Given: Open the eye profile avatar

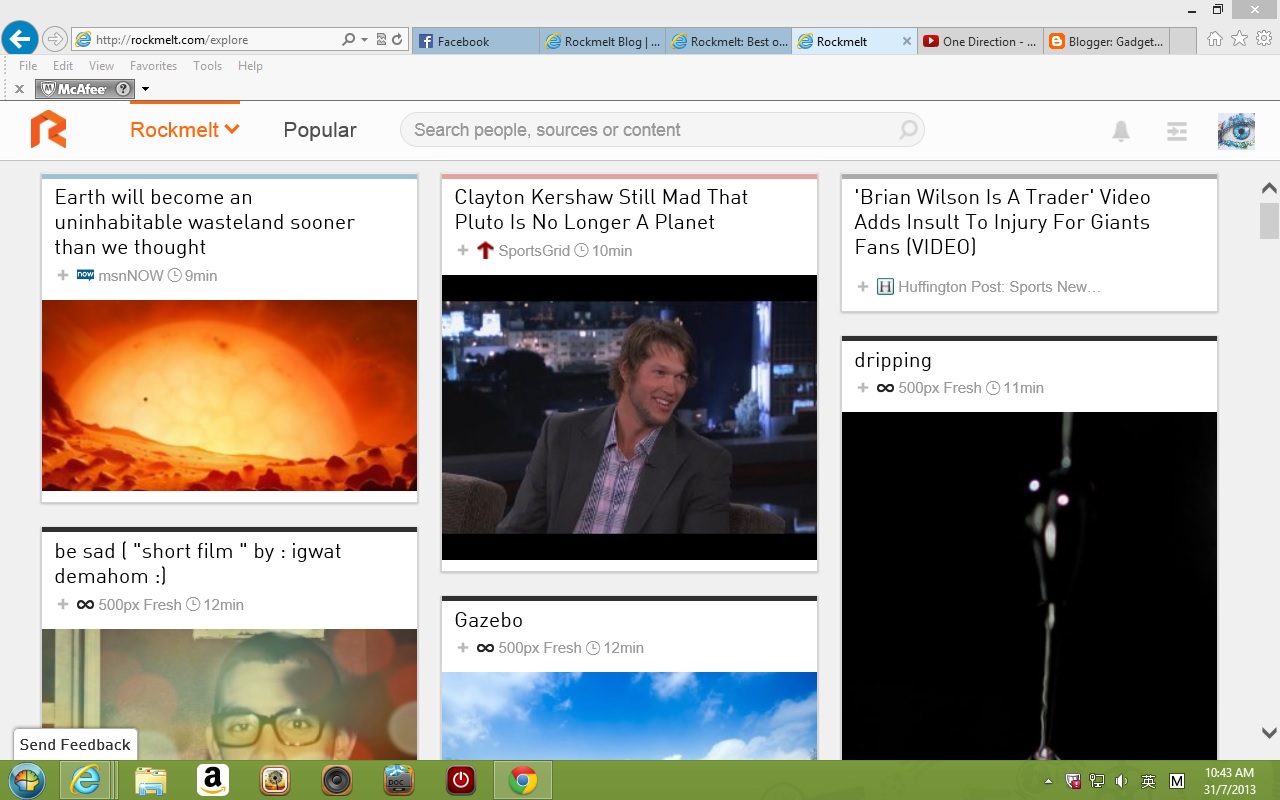Looking at the screenshot, I should coord(1236,131).
